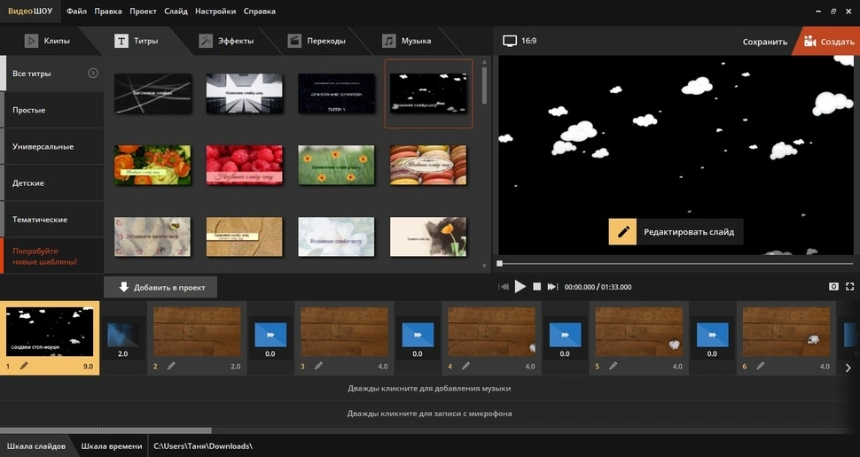The image size is (860, 457).
Task: Open the fullscreen preview icon
Action: point(850,286)
